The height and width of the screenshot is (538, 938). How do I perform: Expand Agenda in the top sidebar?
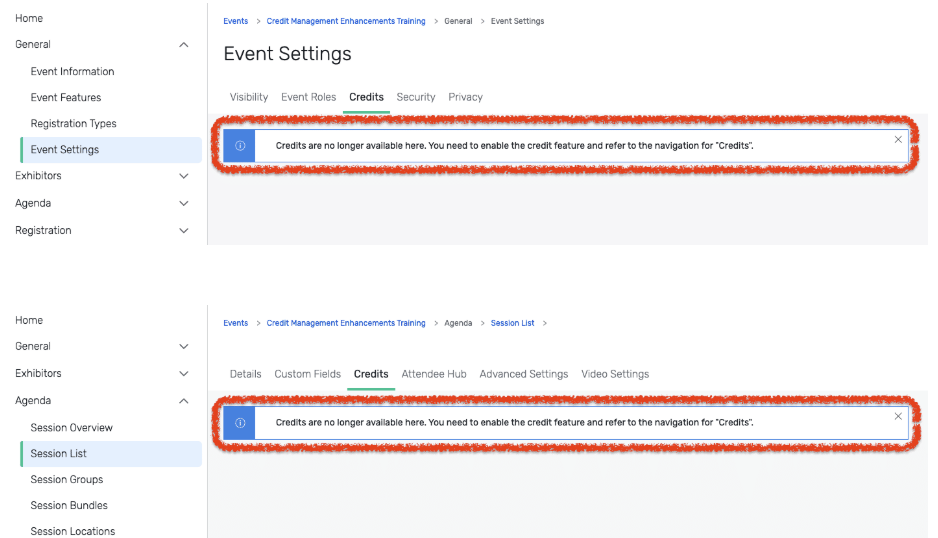[184, 203]
